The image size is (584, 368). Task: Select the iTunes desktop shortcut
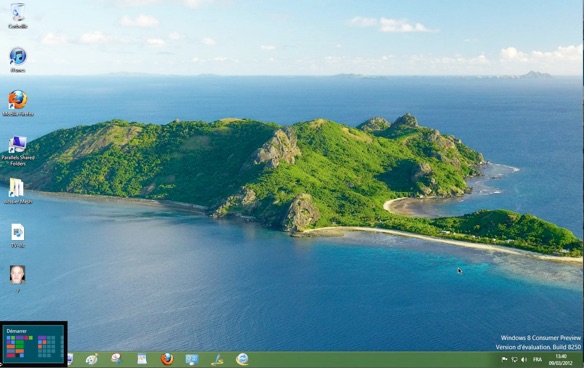[x=18, y=60]
